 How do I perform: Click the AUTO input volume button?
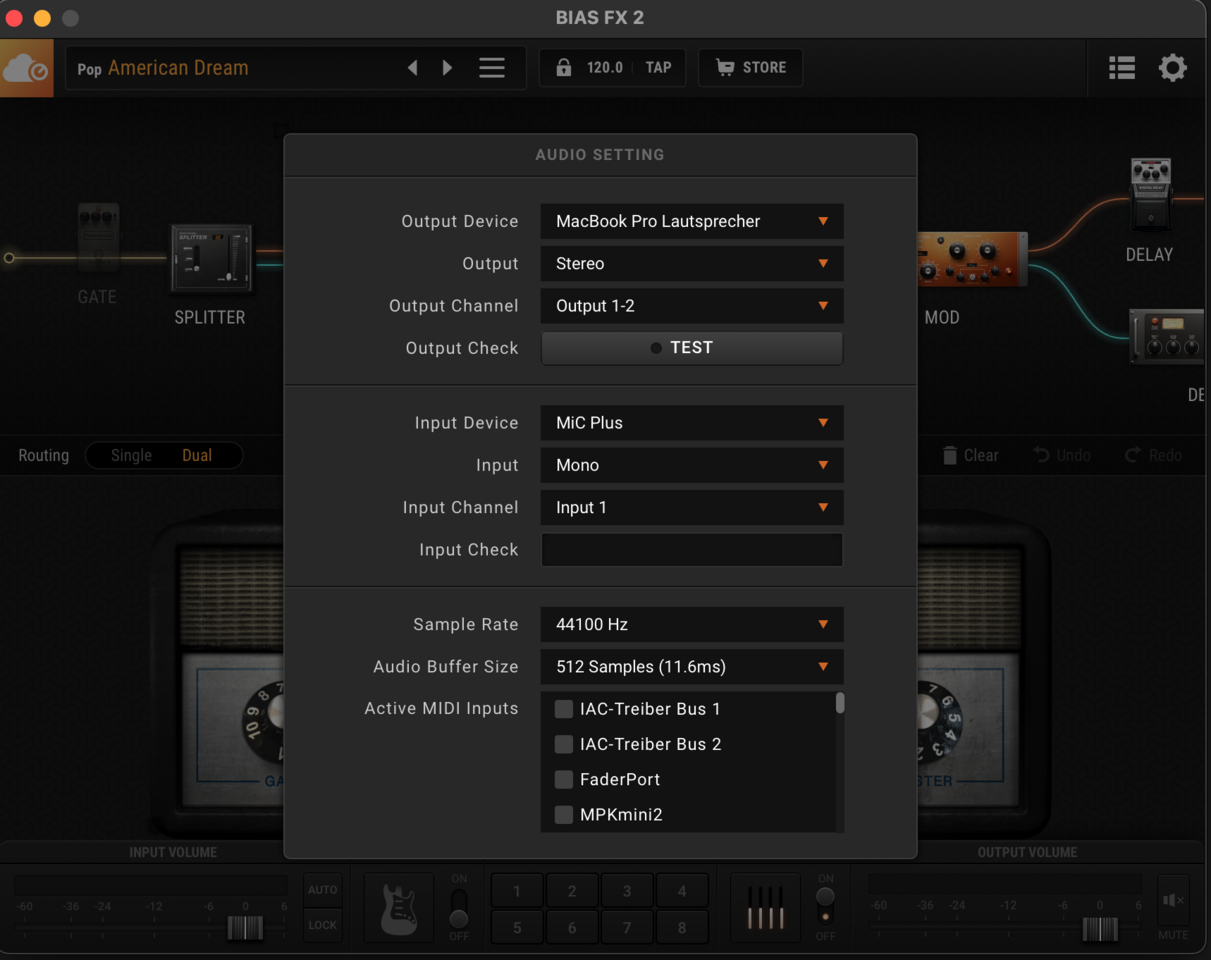click(322, 890)
